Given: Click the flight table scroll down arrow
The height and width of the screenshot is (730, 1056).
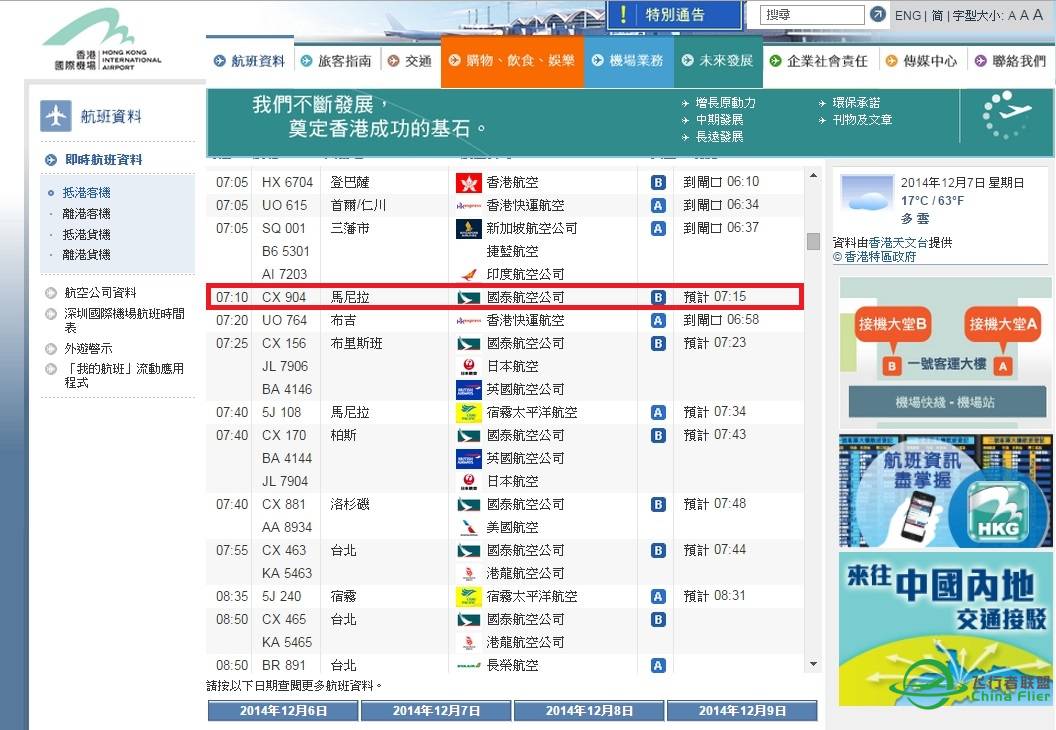Looking at the screenshot, I should click(813, 665).
